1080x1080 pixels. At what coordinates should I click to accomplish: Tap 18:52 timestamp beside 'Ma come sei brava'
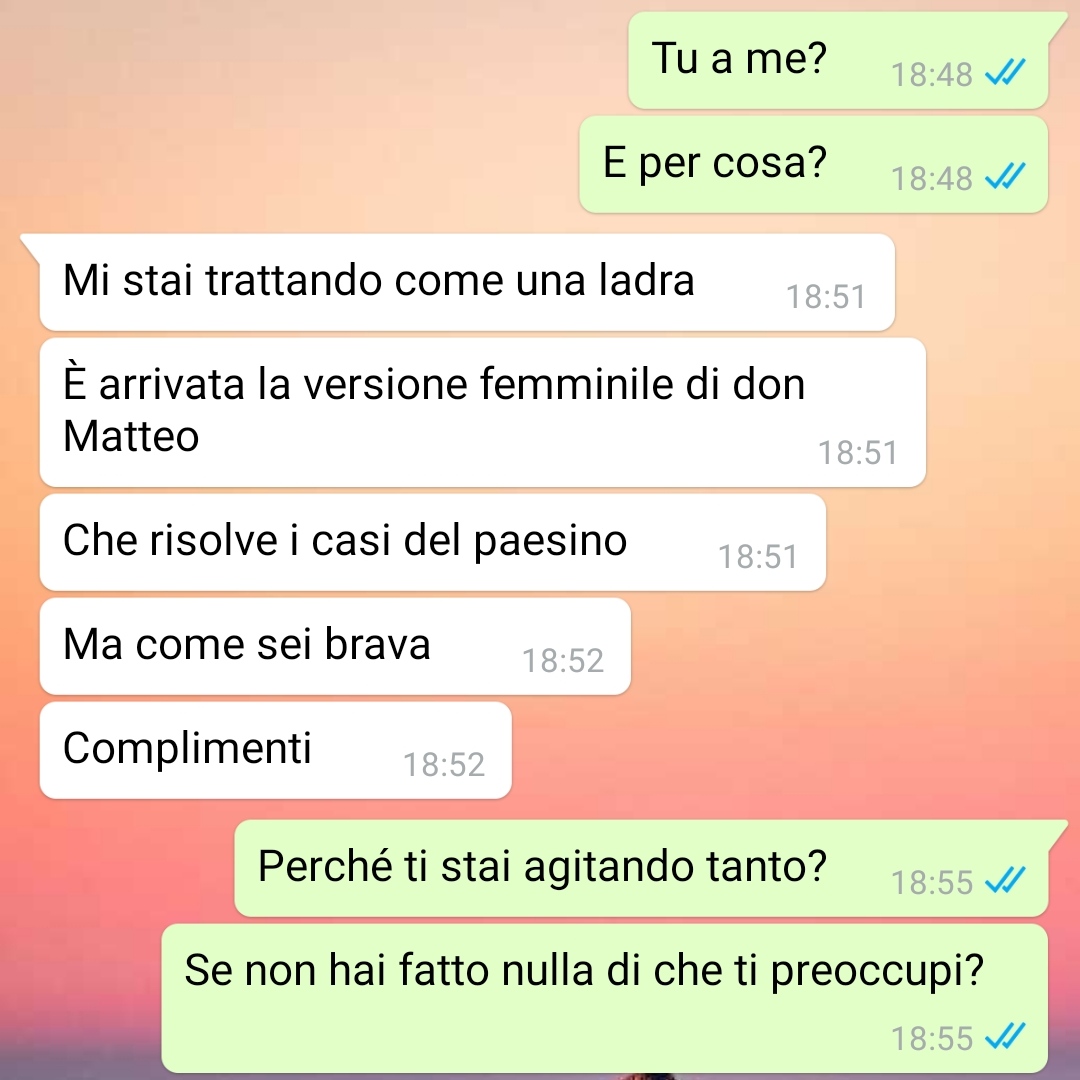coord(563,661)
